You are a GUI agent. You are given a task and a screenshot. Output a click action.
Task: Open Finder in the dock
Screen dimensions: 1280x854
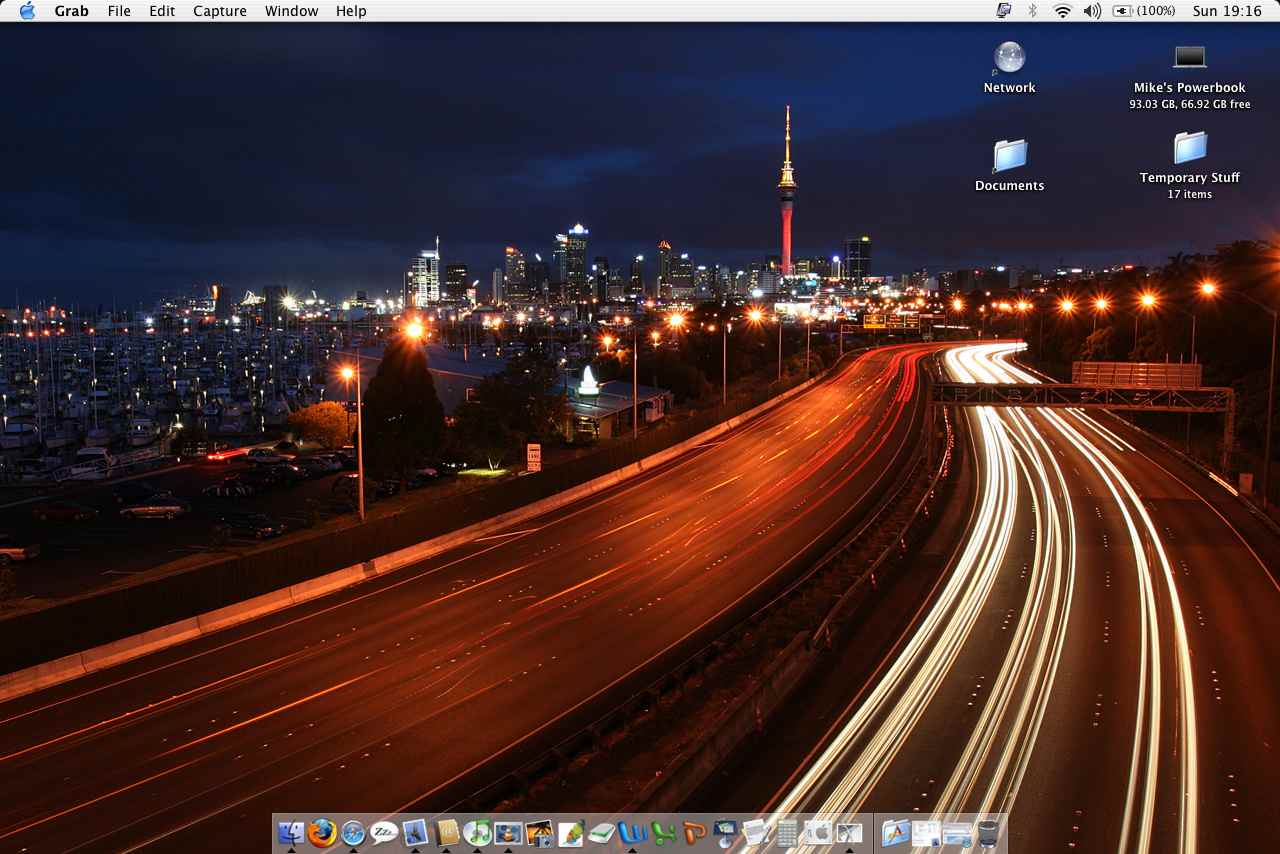click(x=291, y=832)
